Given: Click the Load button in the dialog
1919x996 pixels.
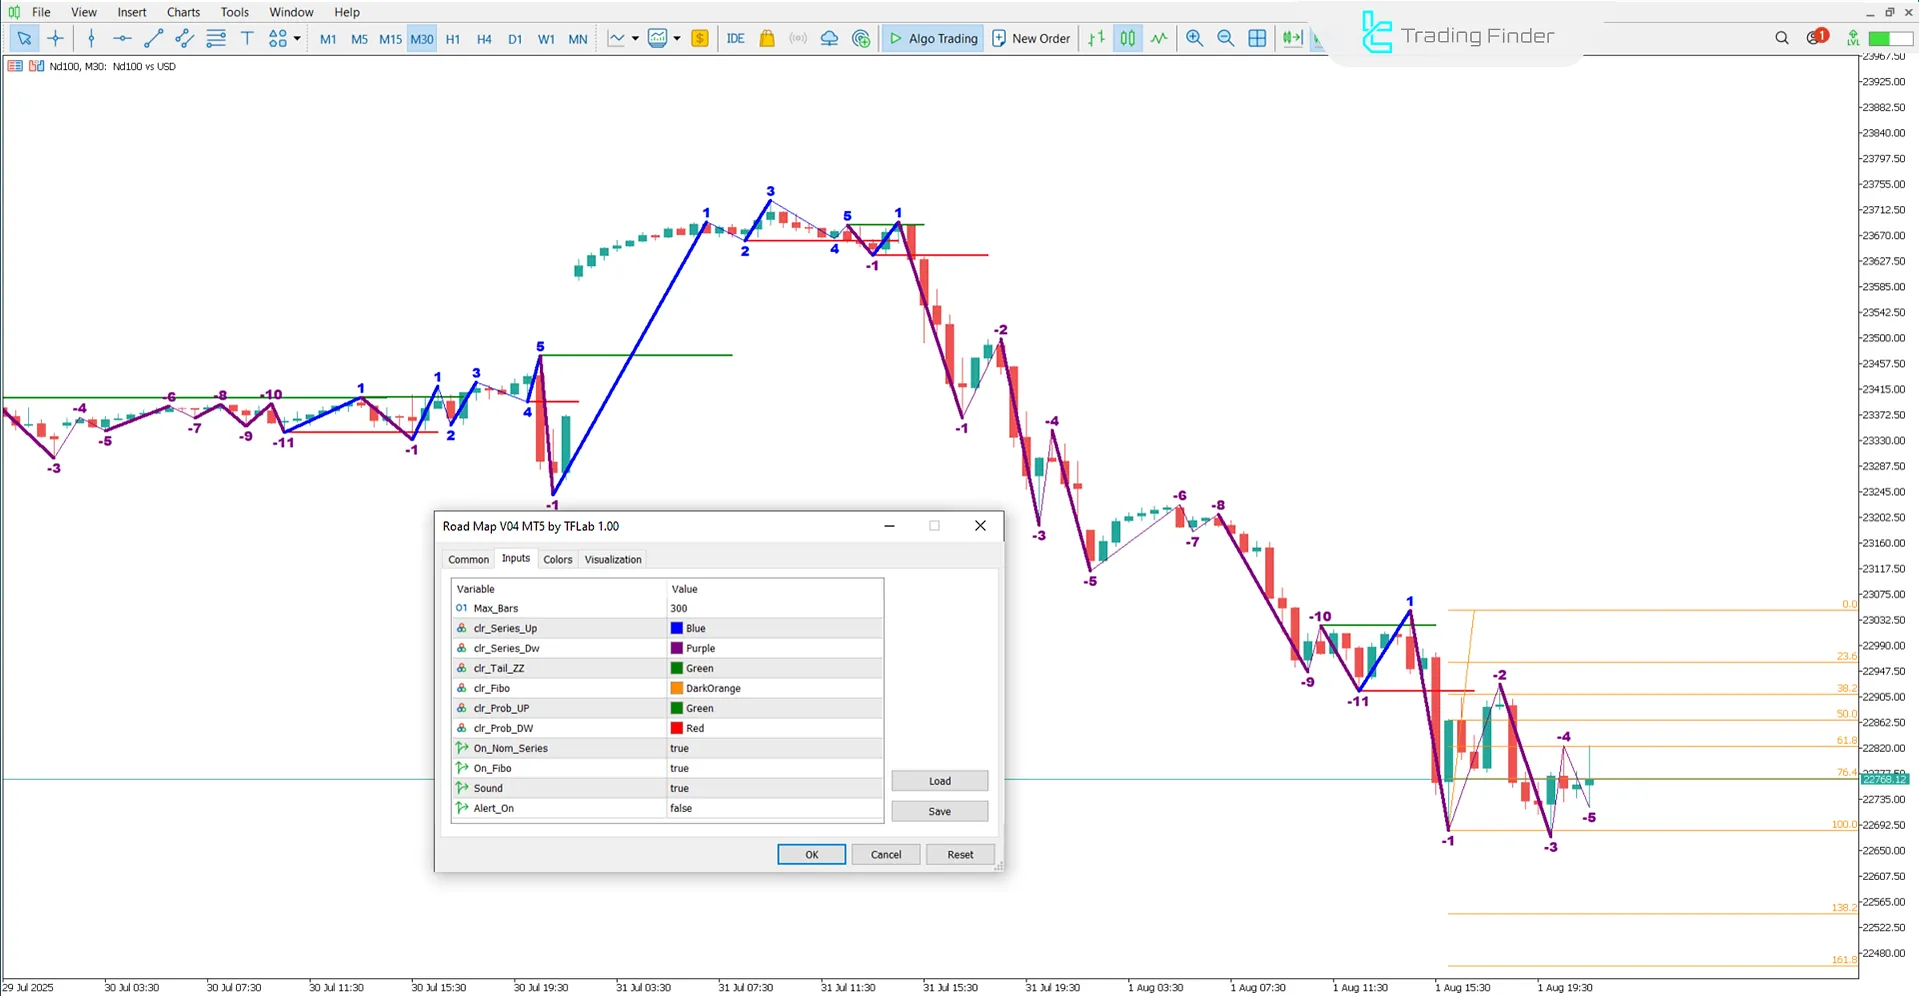Looking at the screenshot, I should [938, 781].
